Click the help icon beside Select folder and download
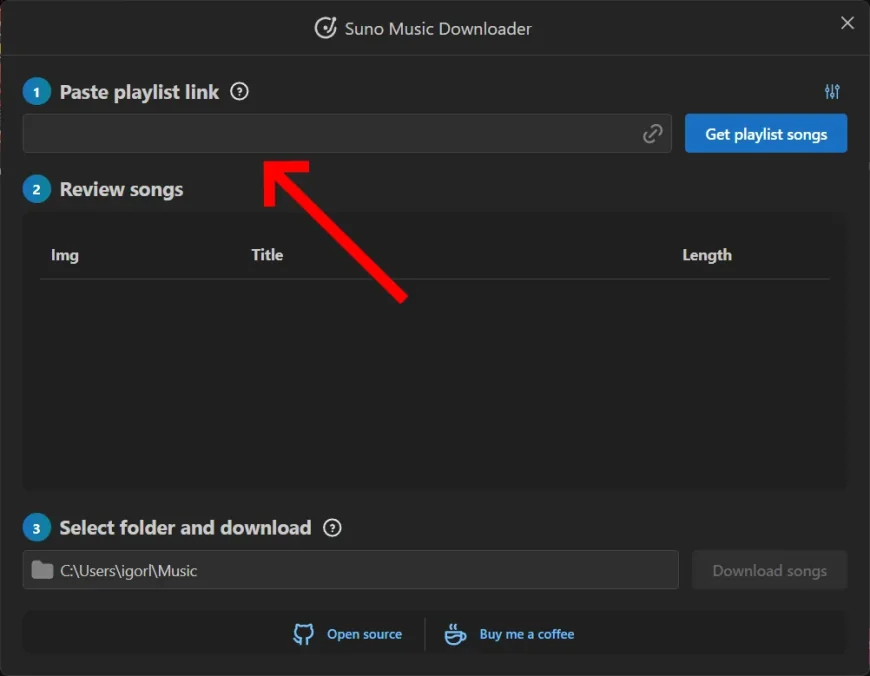 (x=332, y=528)
